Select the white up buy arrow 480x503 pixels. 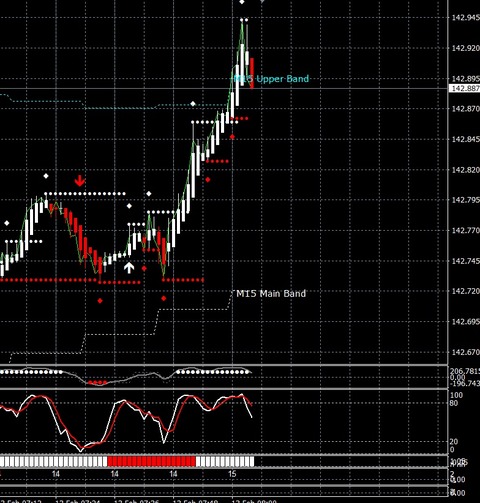(129, 267)
